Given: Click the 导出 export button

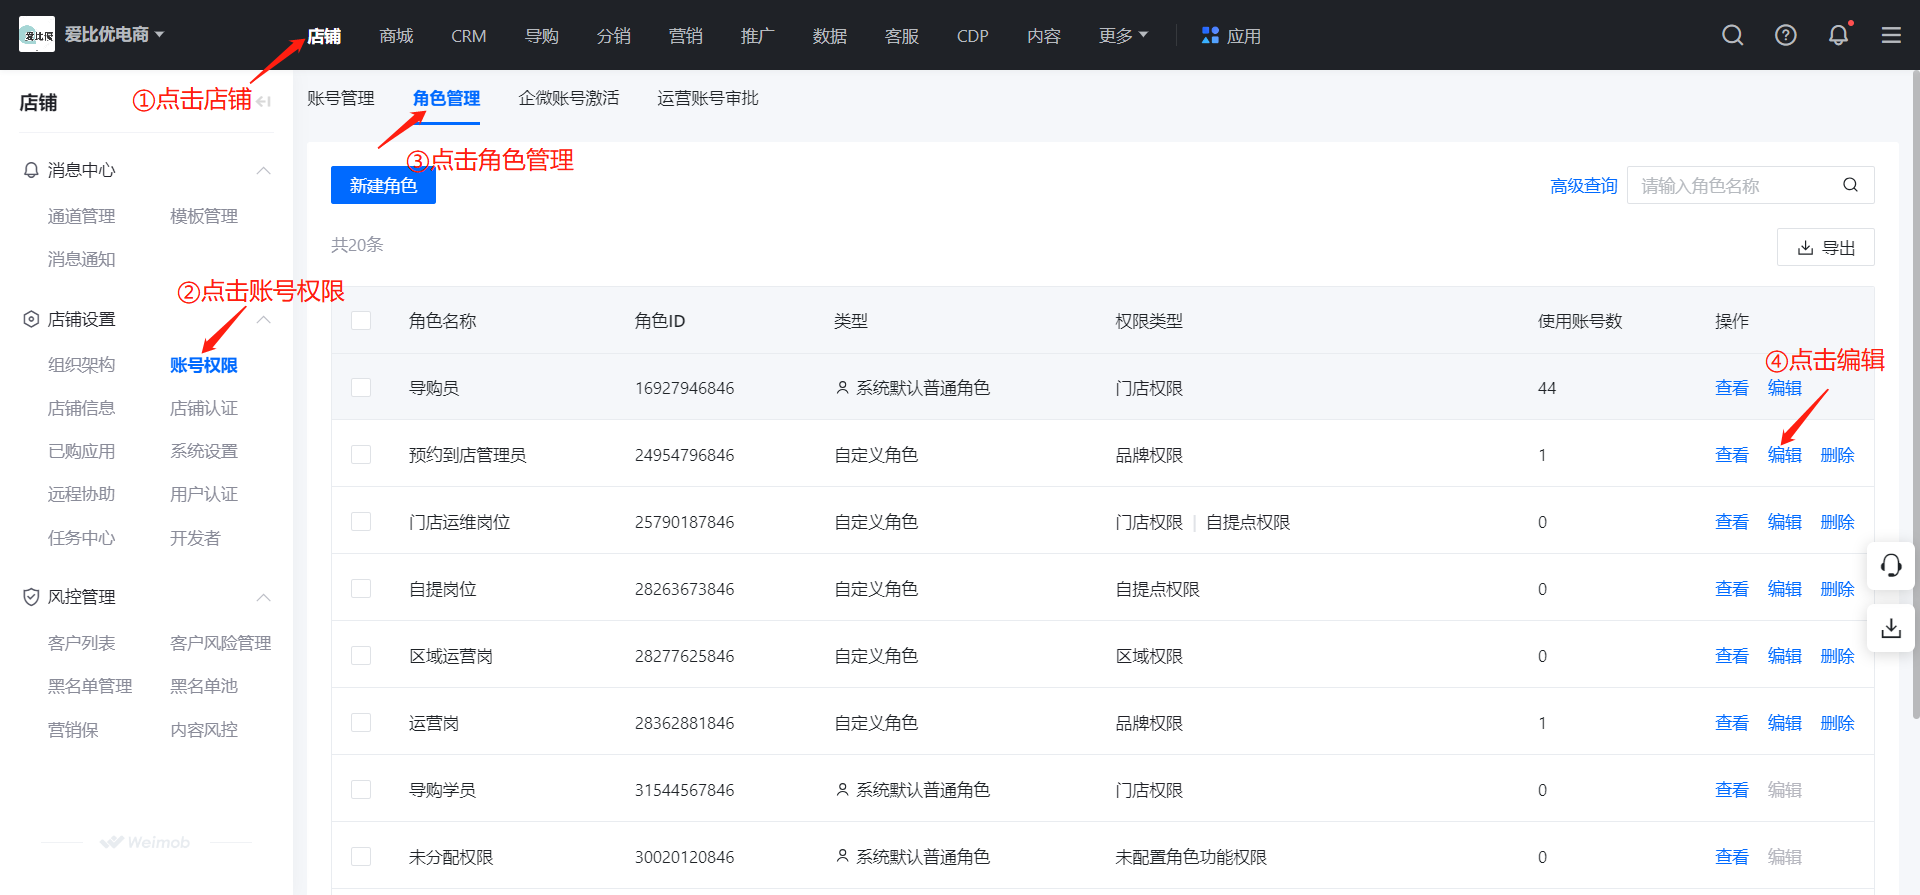Looking at the screenshot, I should coord(1825,247).
